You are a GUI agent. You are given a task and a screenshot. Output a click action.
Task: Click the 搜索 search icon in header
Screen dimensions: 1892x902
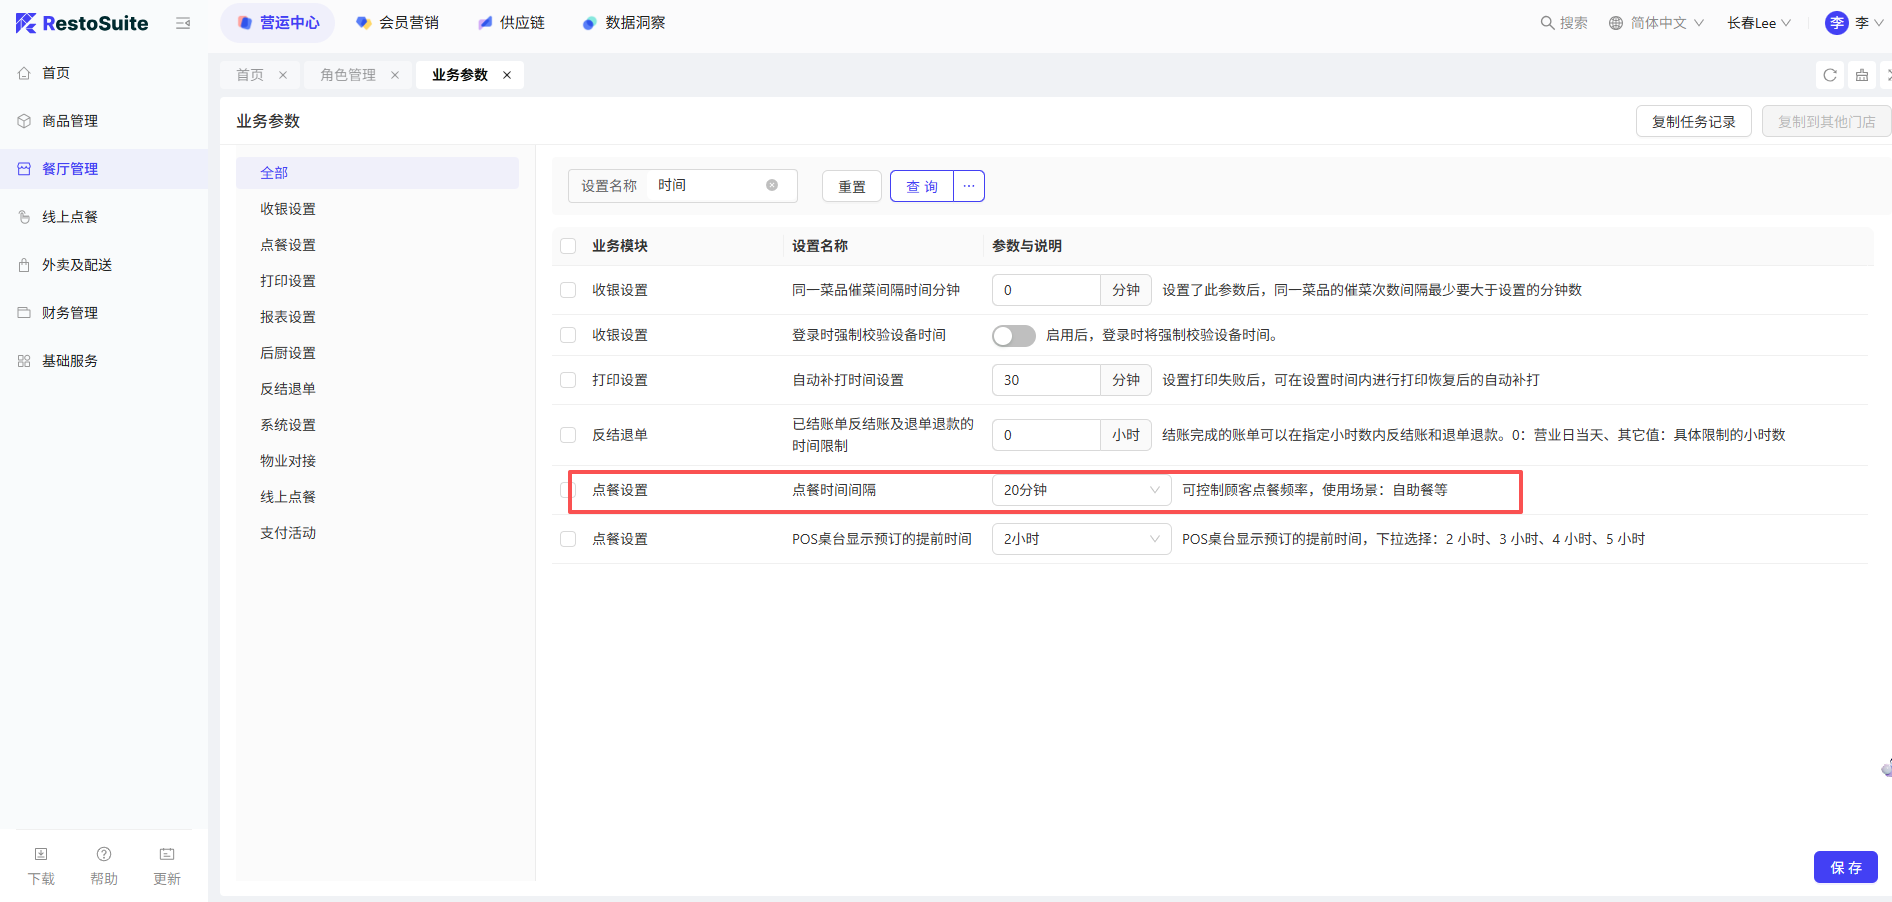point(1547,23)
